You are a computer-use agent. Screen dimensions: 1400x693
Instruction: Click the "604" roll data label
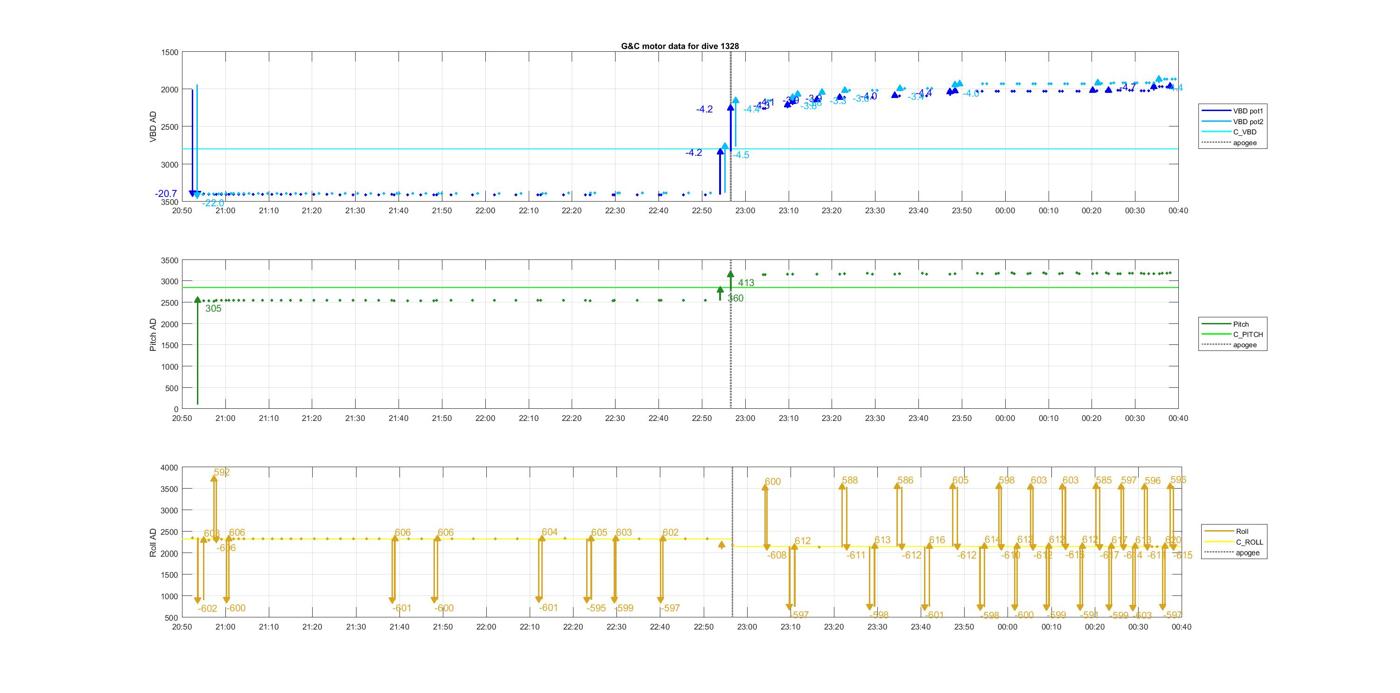(549, 532)
